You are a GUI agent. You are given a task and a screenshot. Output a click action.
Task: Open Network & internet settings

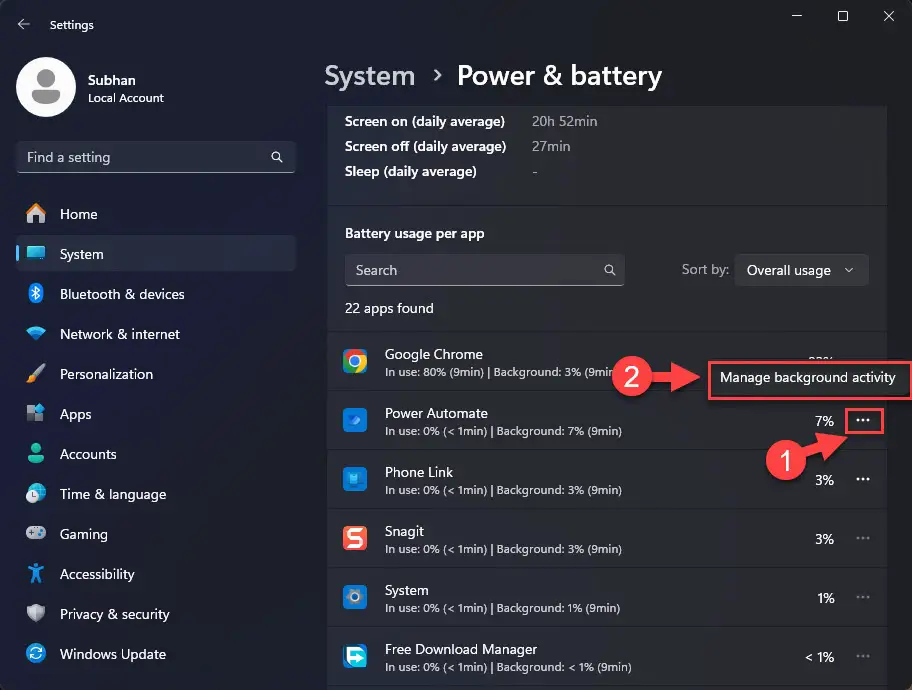pos(156,334)
